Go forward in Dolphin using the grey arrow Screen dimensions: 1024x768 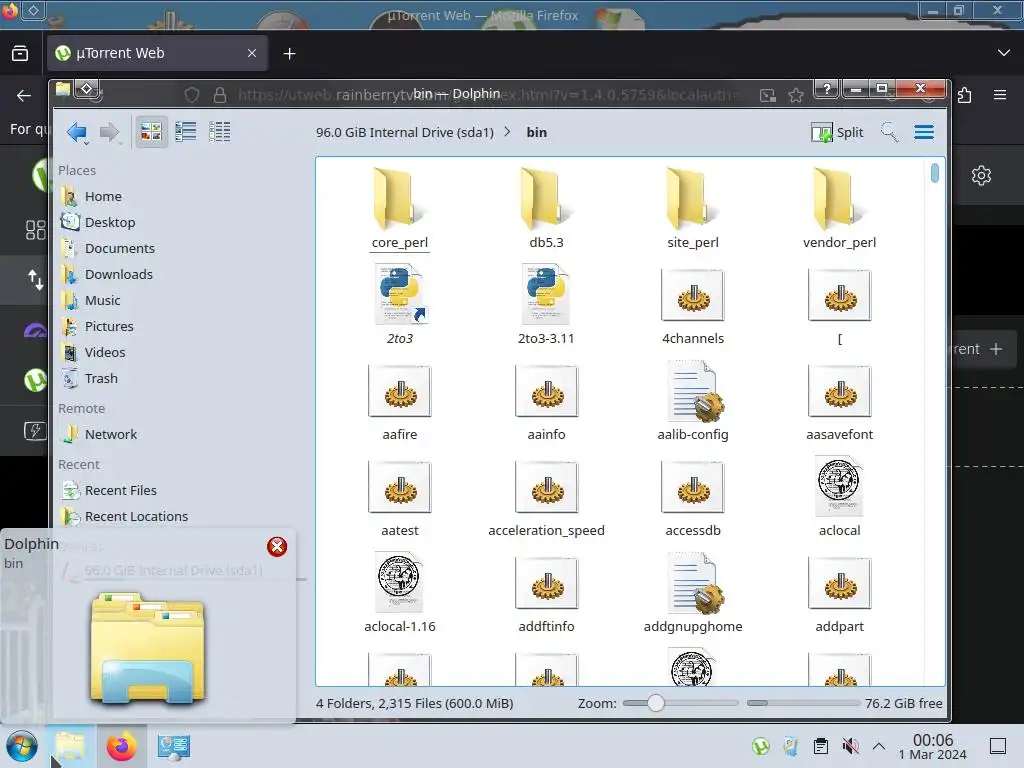coord(109,133)
